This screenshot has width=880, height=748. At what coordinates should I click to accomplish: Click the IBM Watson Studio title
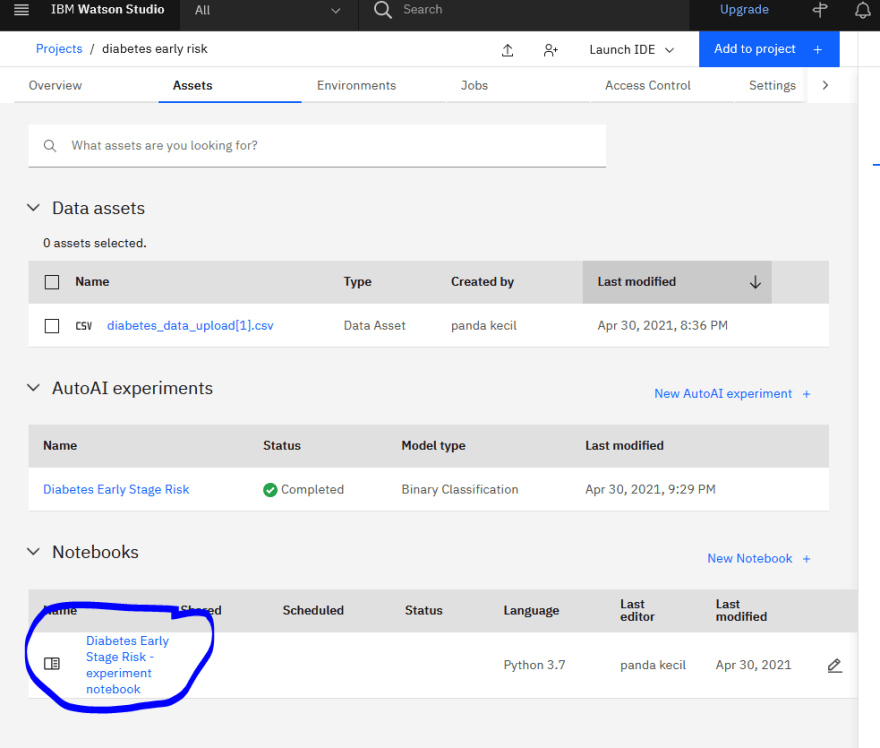(108, 10)
